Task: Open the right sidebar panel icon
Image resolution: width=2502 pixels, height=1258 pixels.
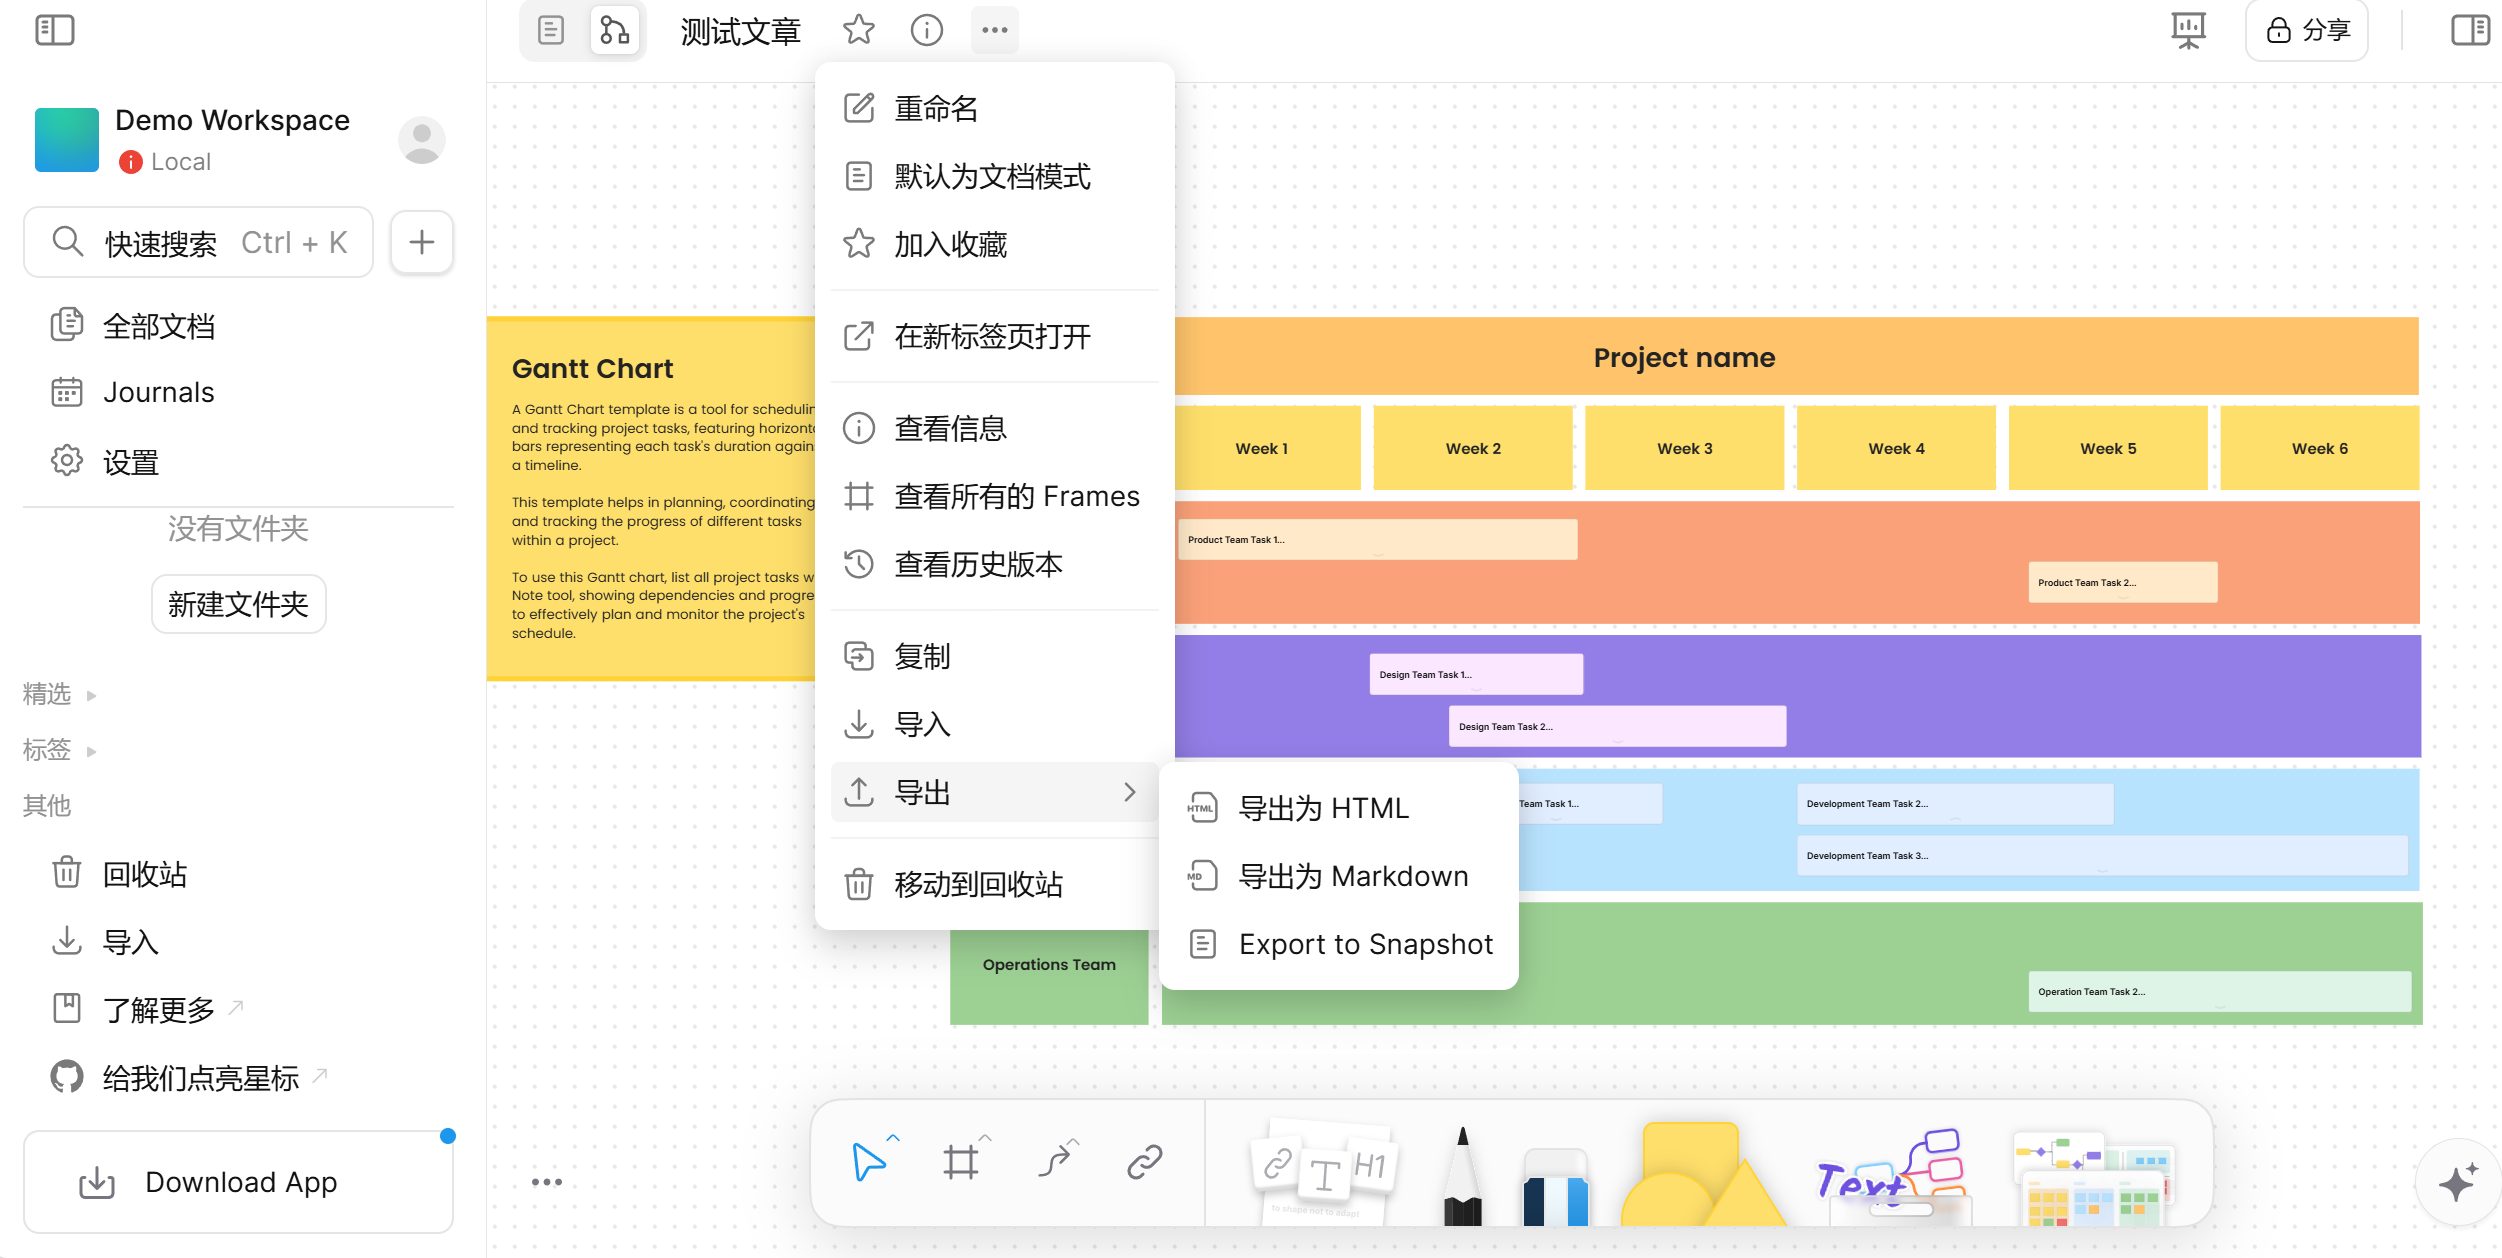Action: 2470,30
